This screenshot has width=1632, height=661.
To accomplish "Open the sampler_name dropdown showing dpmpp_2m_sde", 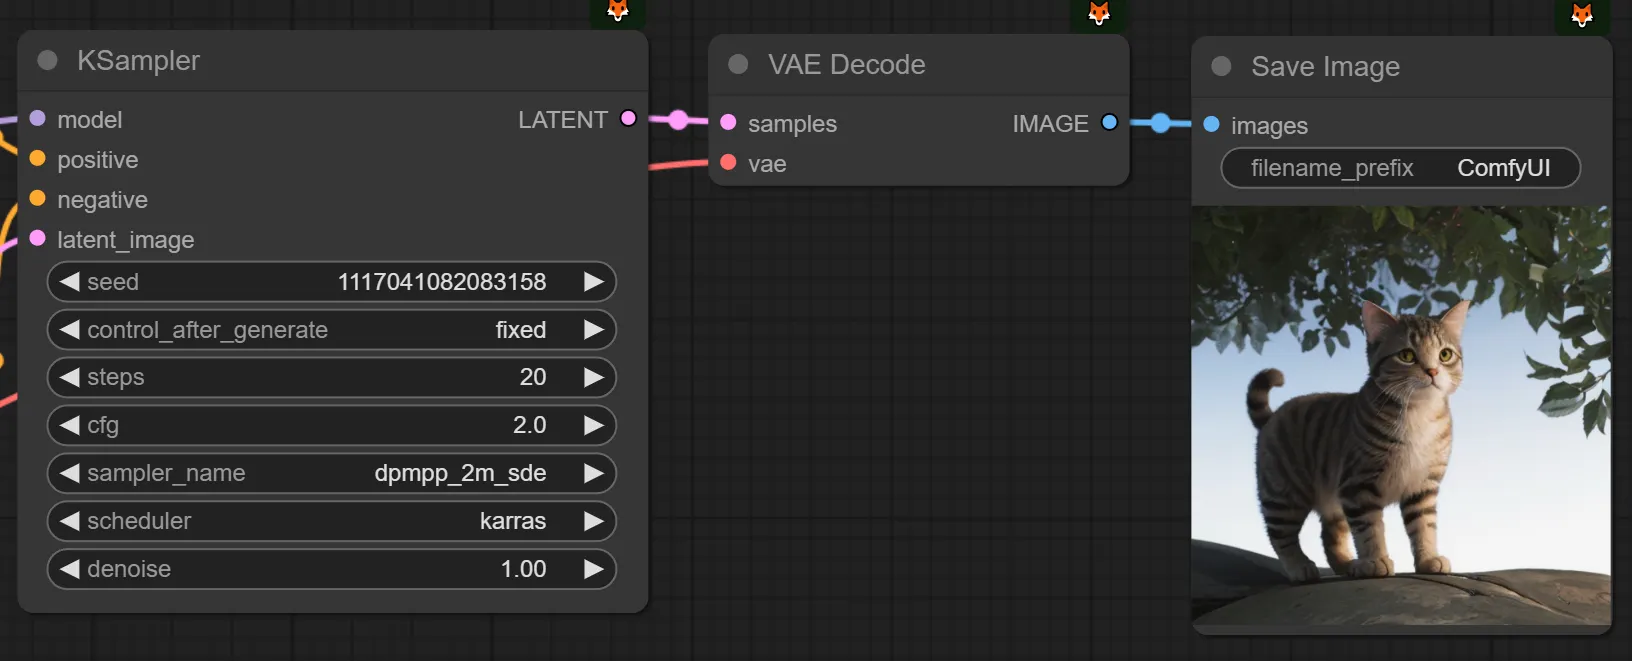I will (330, 473).
